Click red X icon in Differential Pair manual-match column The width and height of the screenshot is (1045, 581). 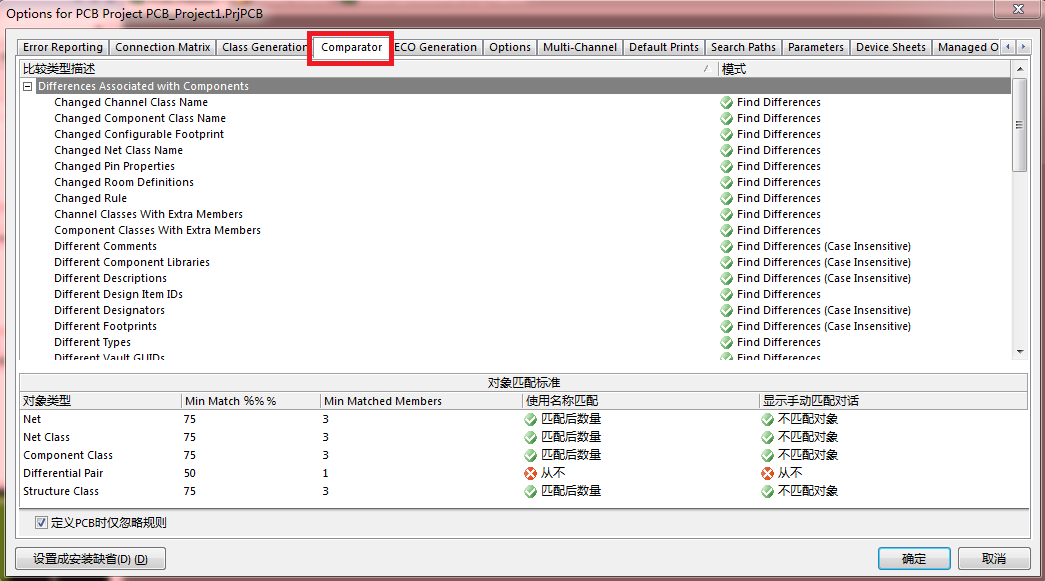coord(767,473)
